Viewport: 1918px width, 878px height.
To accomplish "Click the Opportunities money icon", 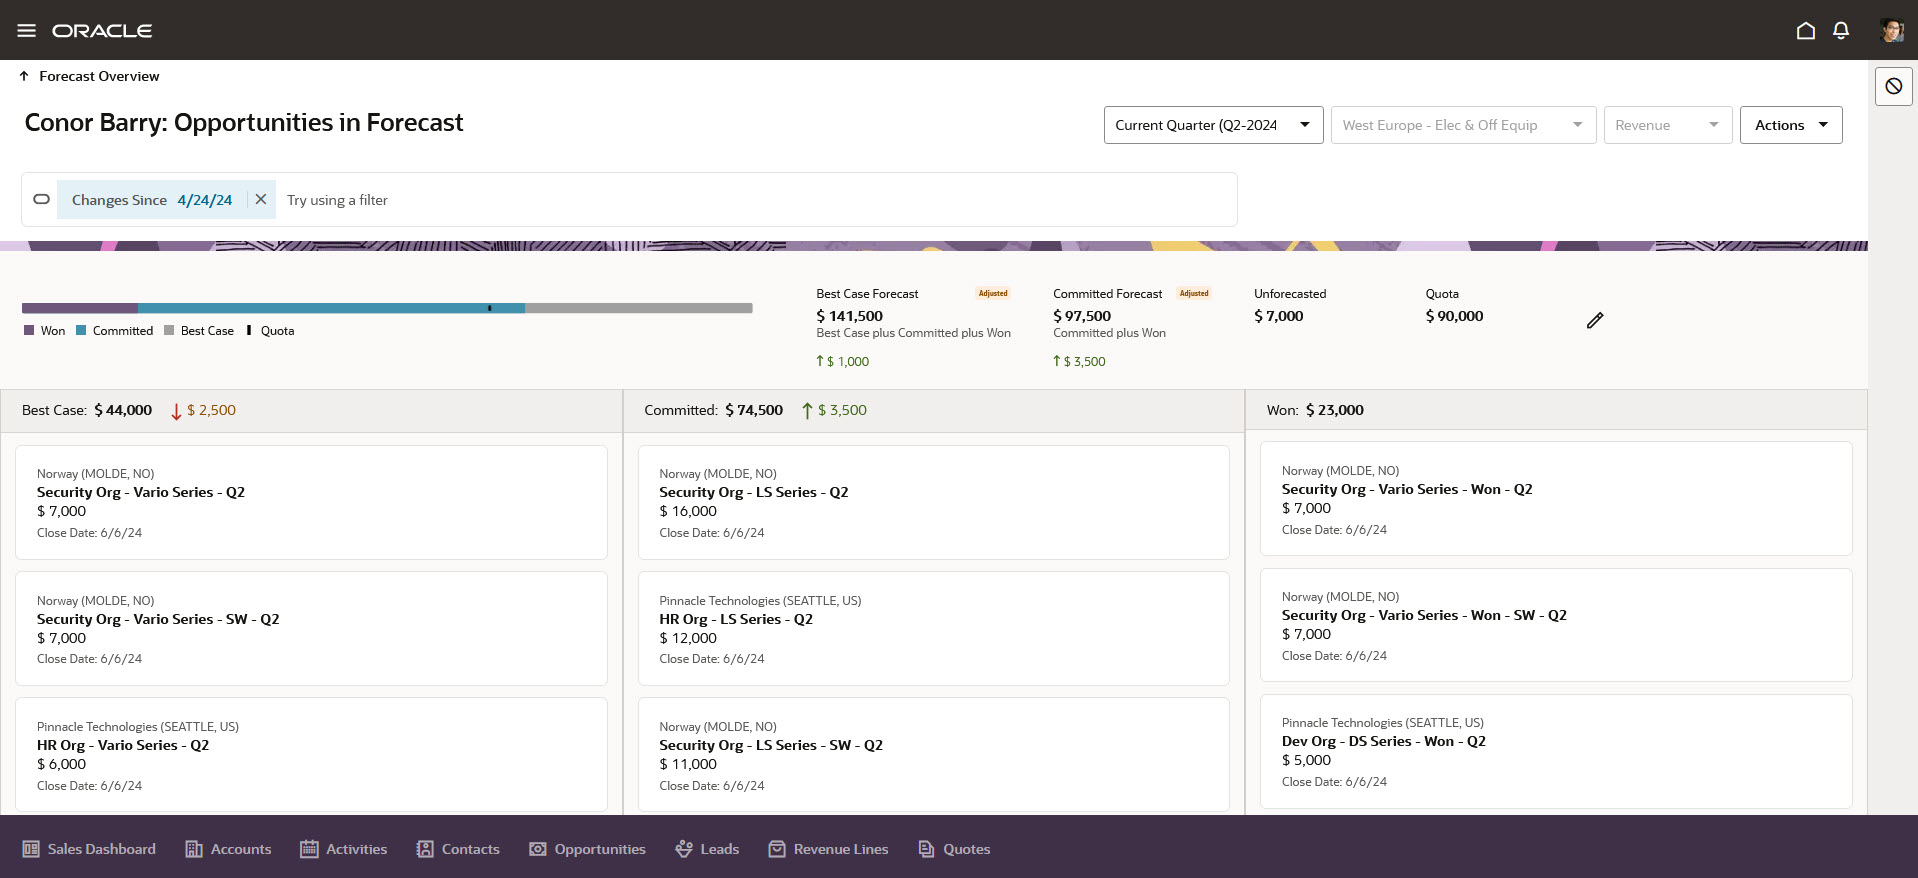I will (x=538, y=849).
